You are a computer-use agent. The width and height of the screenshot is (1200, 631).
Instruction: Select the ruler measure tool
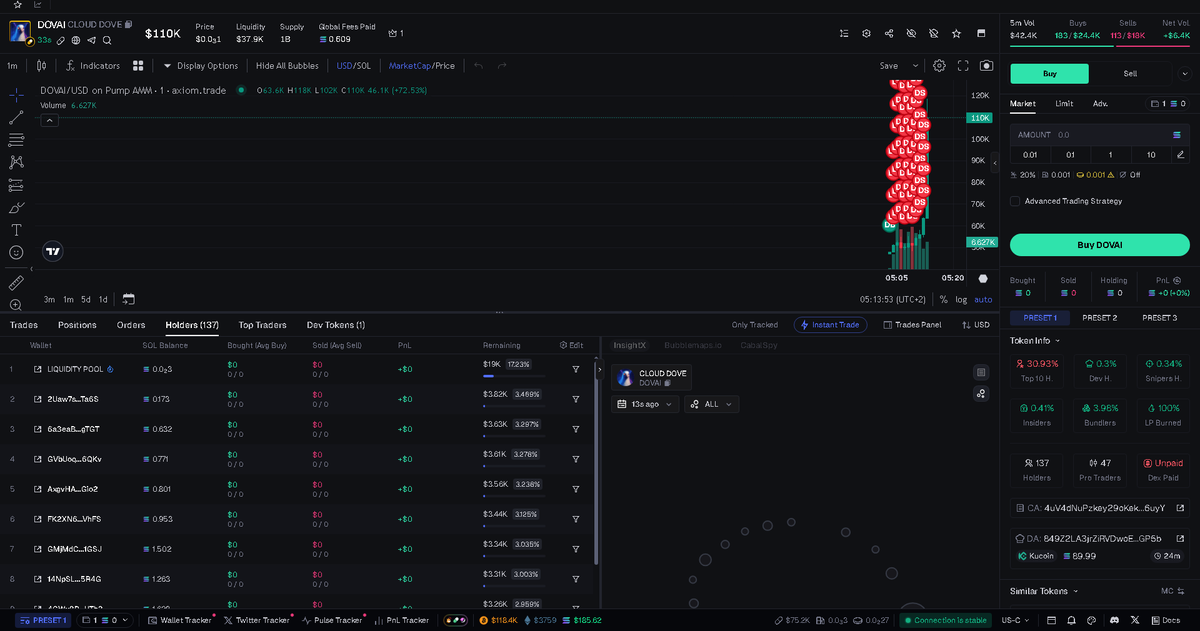[16, 283]
